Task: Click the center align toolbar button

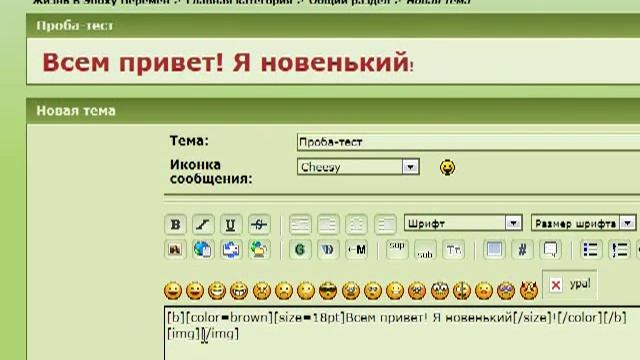Action: click(356, 224)
